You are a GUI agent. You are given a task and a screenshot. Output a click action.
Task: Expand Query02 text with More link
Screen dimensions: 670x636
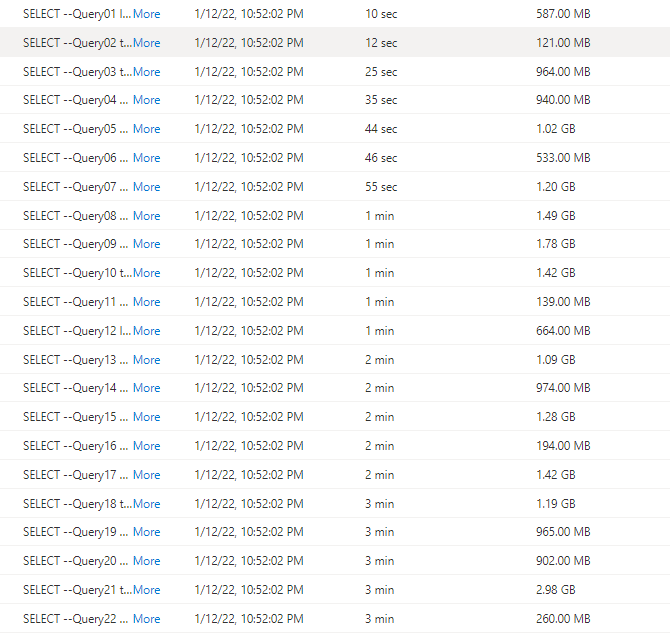tap(146, 43)
